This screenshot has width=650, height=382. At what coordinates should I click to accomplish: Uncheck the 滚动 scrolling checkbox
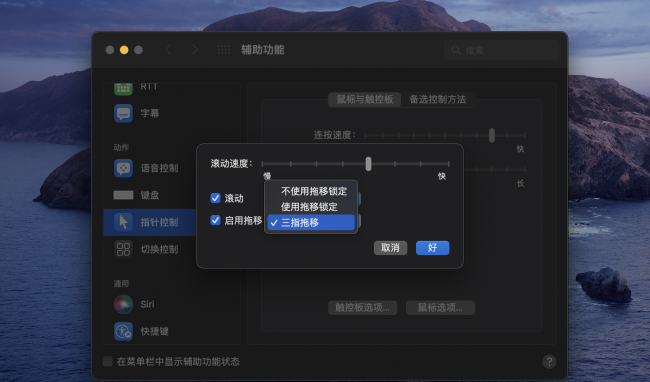[215, 198]
